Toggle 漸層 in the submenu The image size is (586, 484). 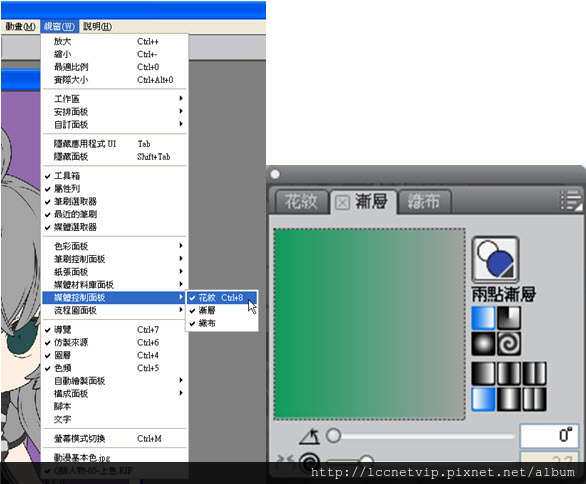click(222, 310)
